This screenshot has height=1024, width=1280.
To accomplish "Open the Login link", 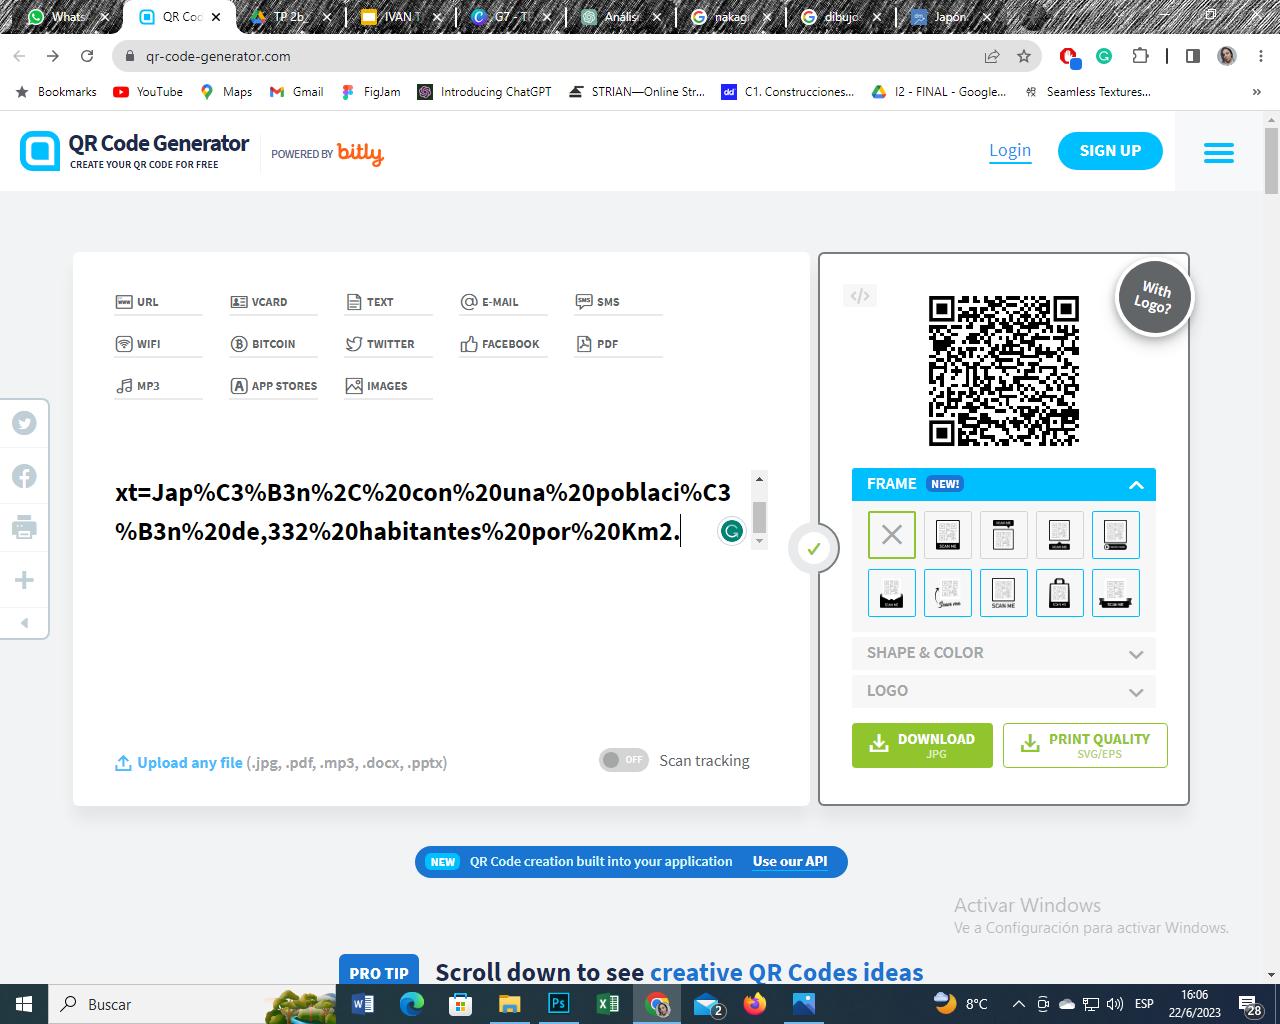I will tap(1010, 150).
